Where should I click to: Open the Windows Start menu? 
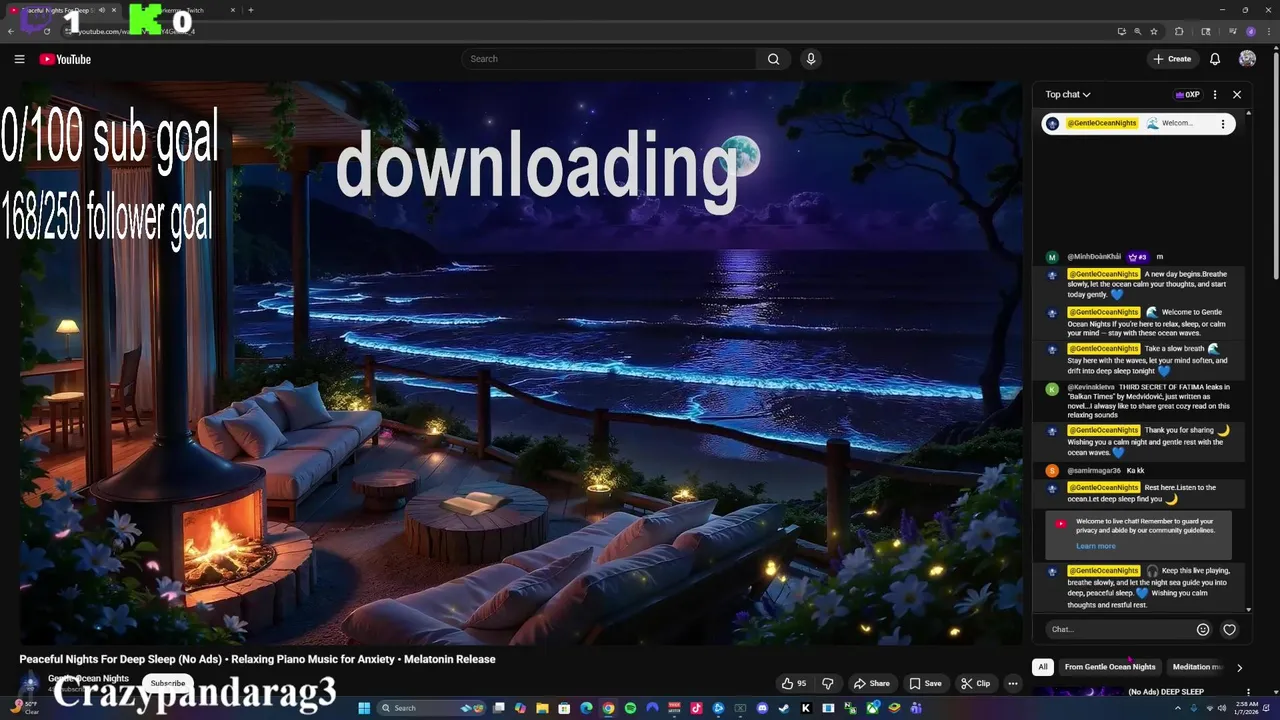364,708
